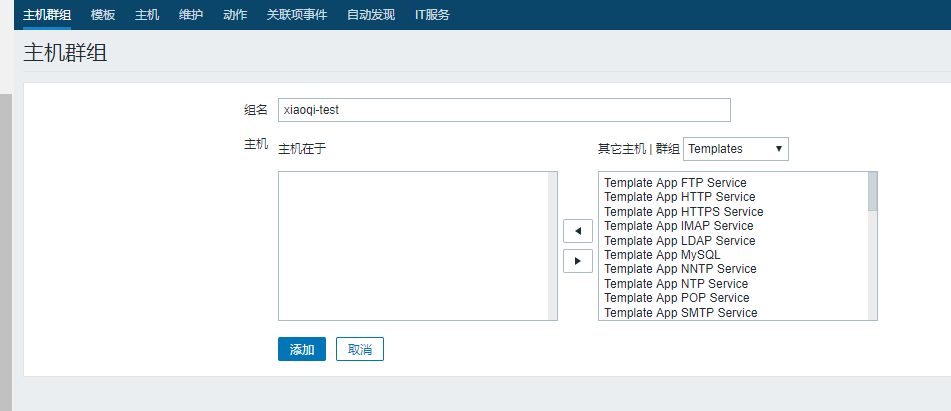Open the 模板 menu tab
Viewport: 951px width, 411px height.
[103, 14]
